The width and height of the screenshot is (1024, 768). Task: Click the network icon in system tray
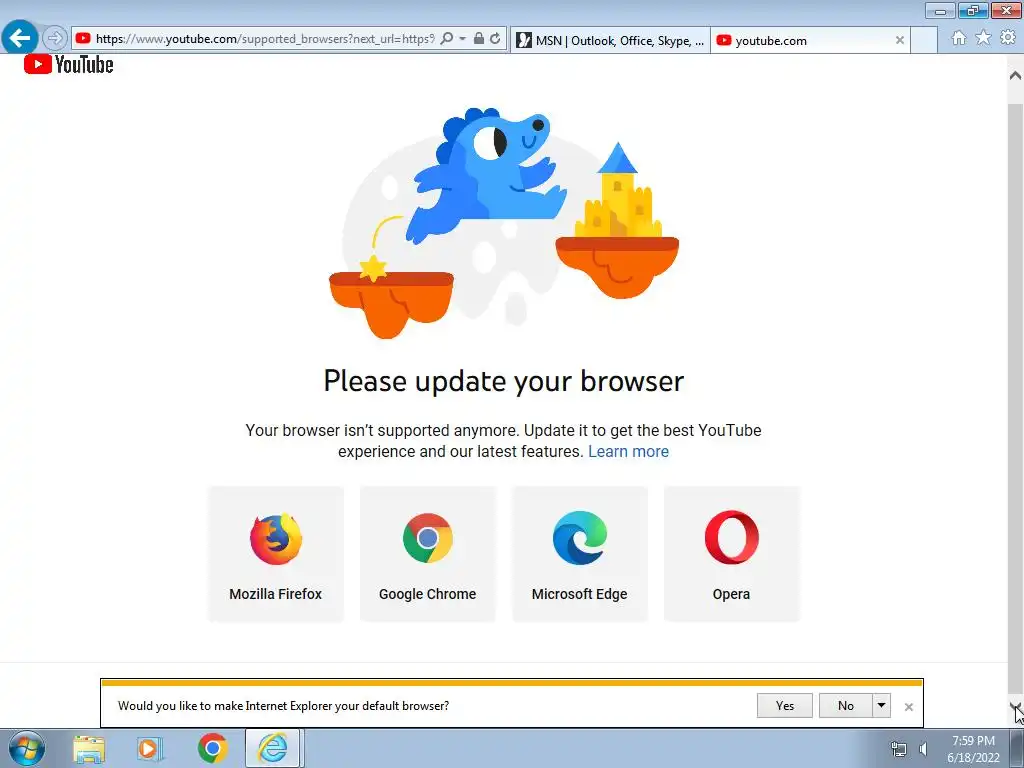click(x=899, y=749)
